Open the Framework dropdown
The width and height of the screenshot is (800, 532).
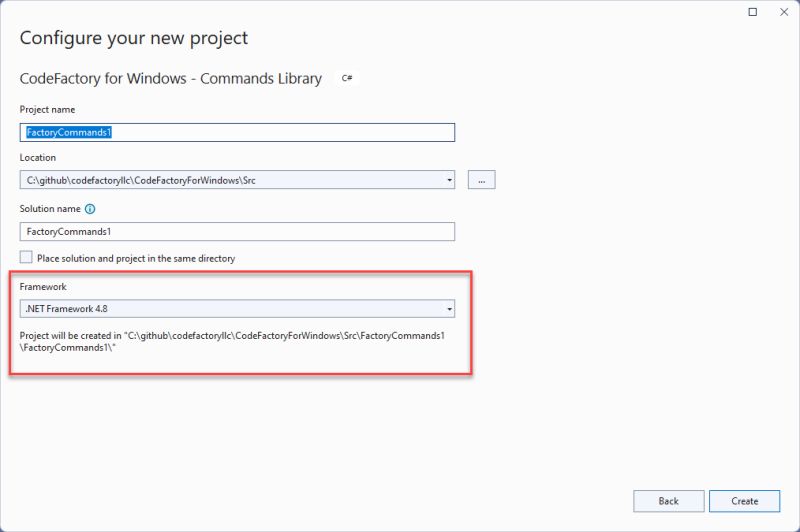(x=237, y=309)
